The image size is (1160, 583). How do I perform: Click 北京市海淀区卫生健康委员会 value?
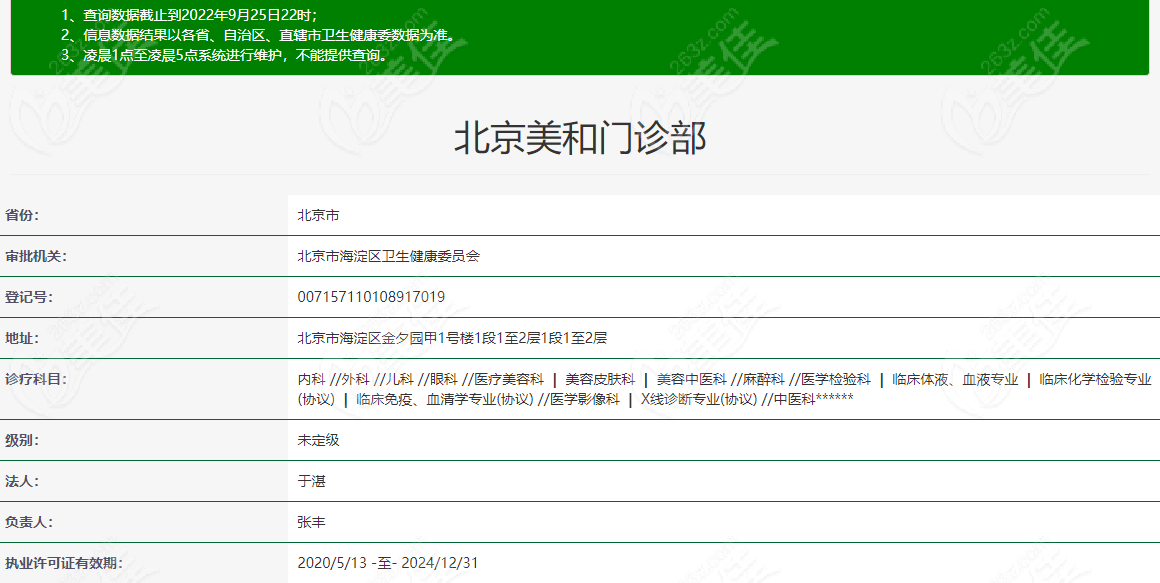(x=388, y=256)
